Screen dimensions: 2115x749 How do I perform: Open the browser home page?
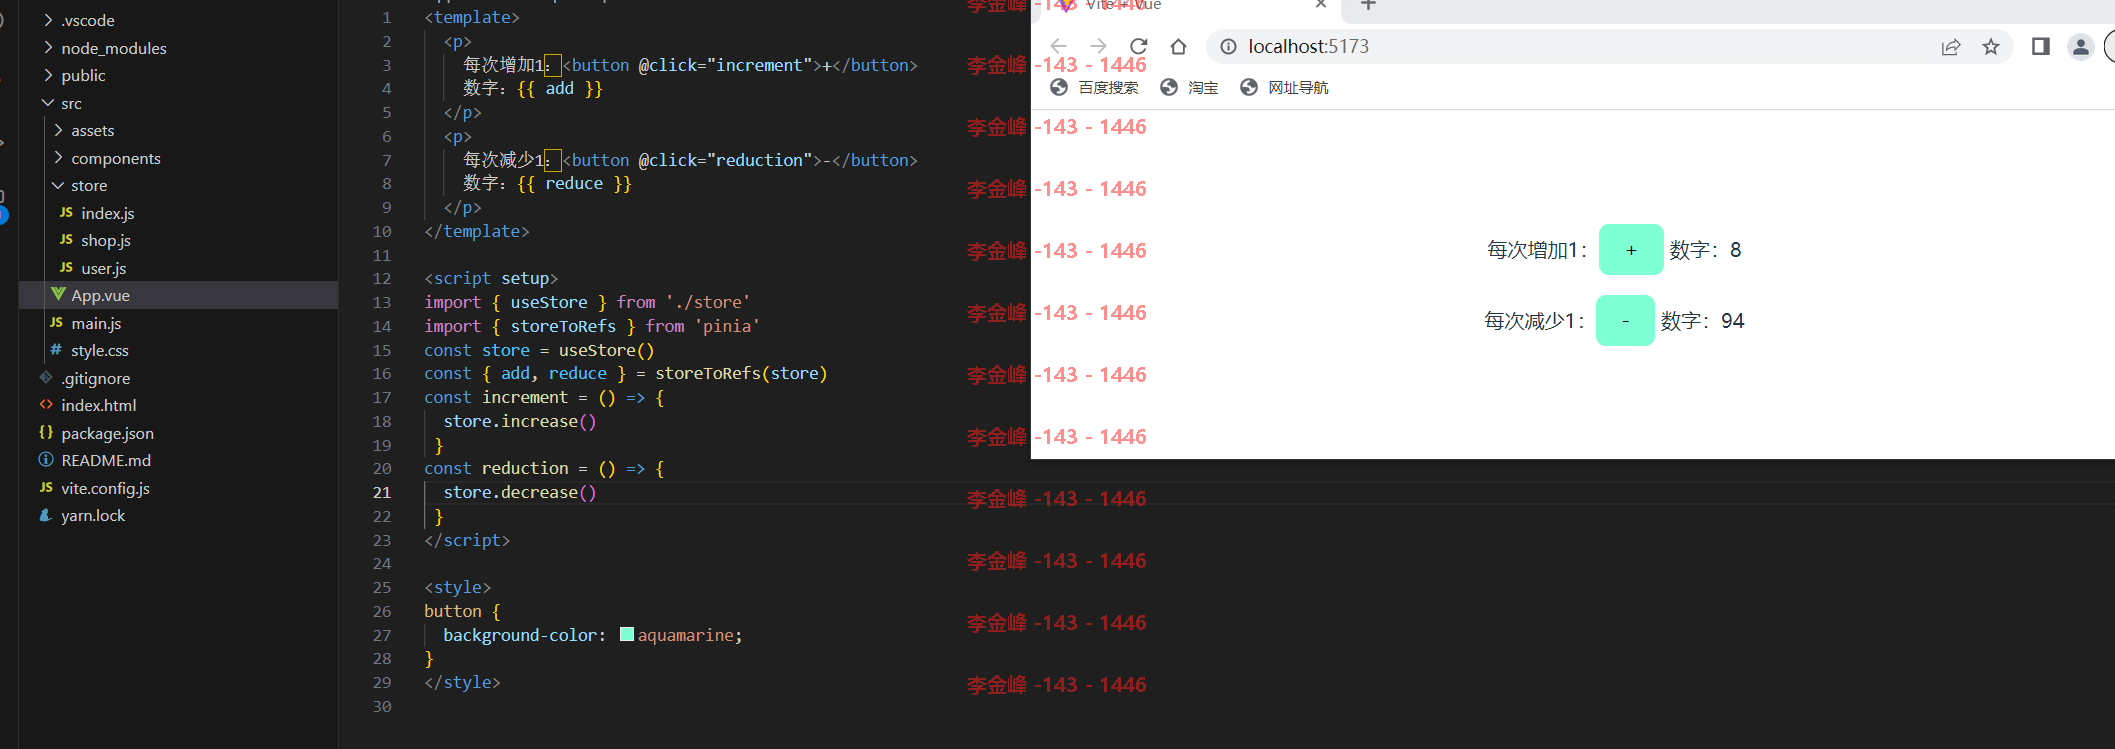[x=1178, y=46]
